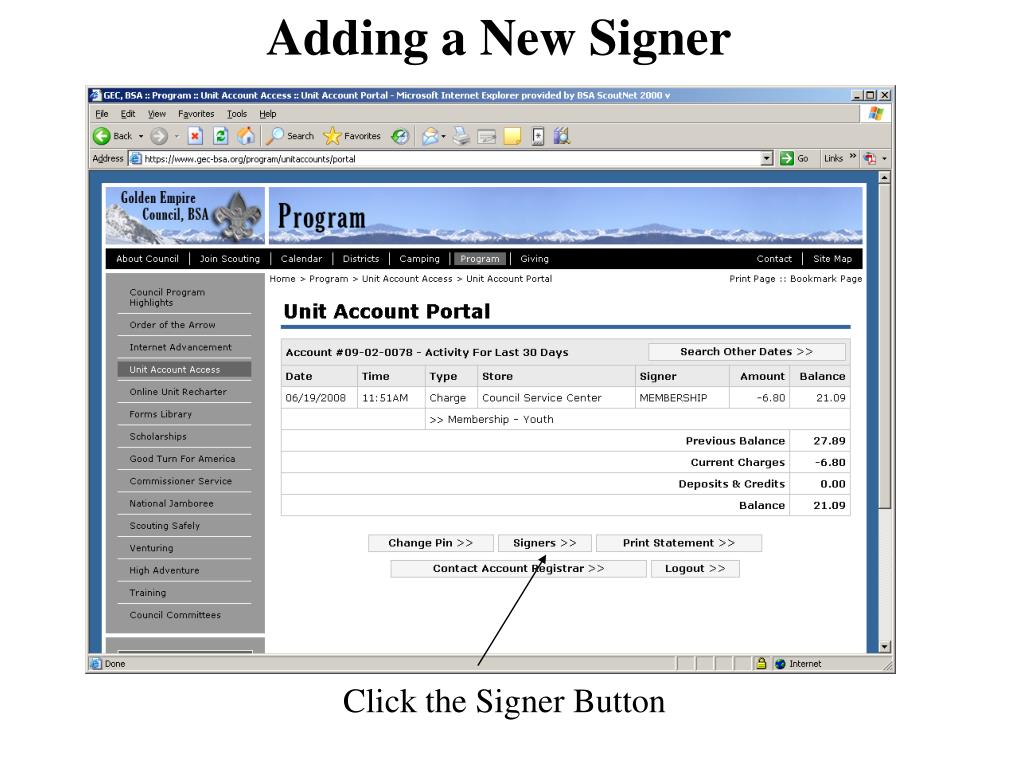Open the Favorites menu
Image resolution: width=1024 pixels, height=768 pixels.
click(x=196, y=114)
